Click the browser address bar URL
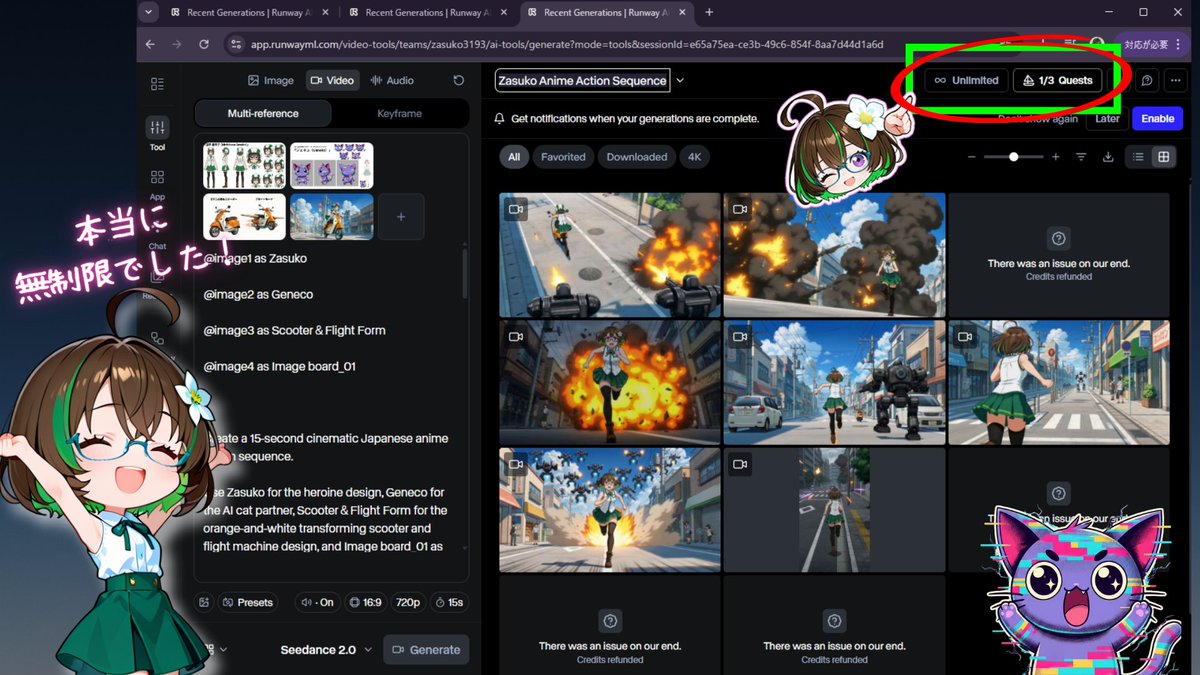Viewport: 1200px width, 675px height. point(567,44)
